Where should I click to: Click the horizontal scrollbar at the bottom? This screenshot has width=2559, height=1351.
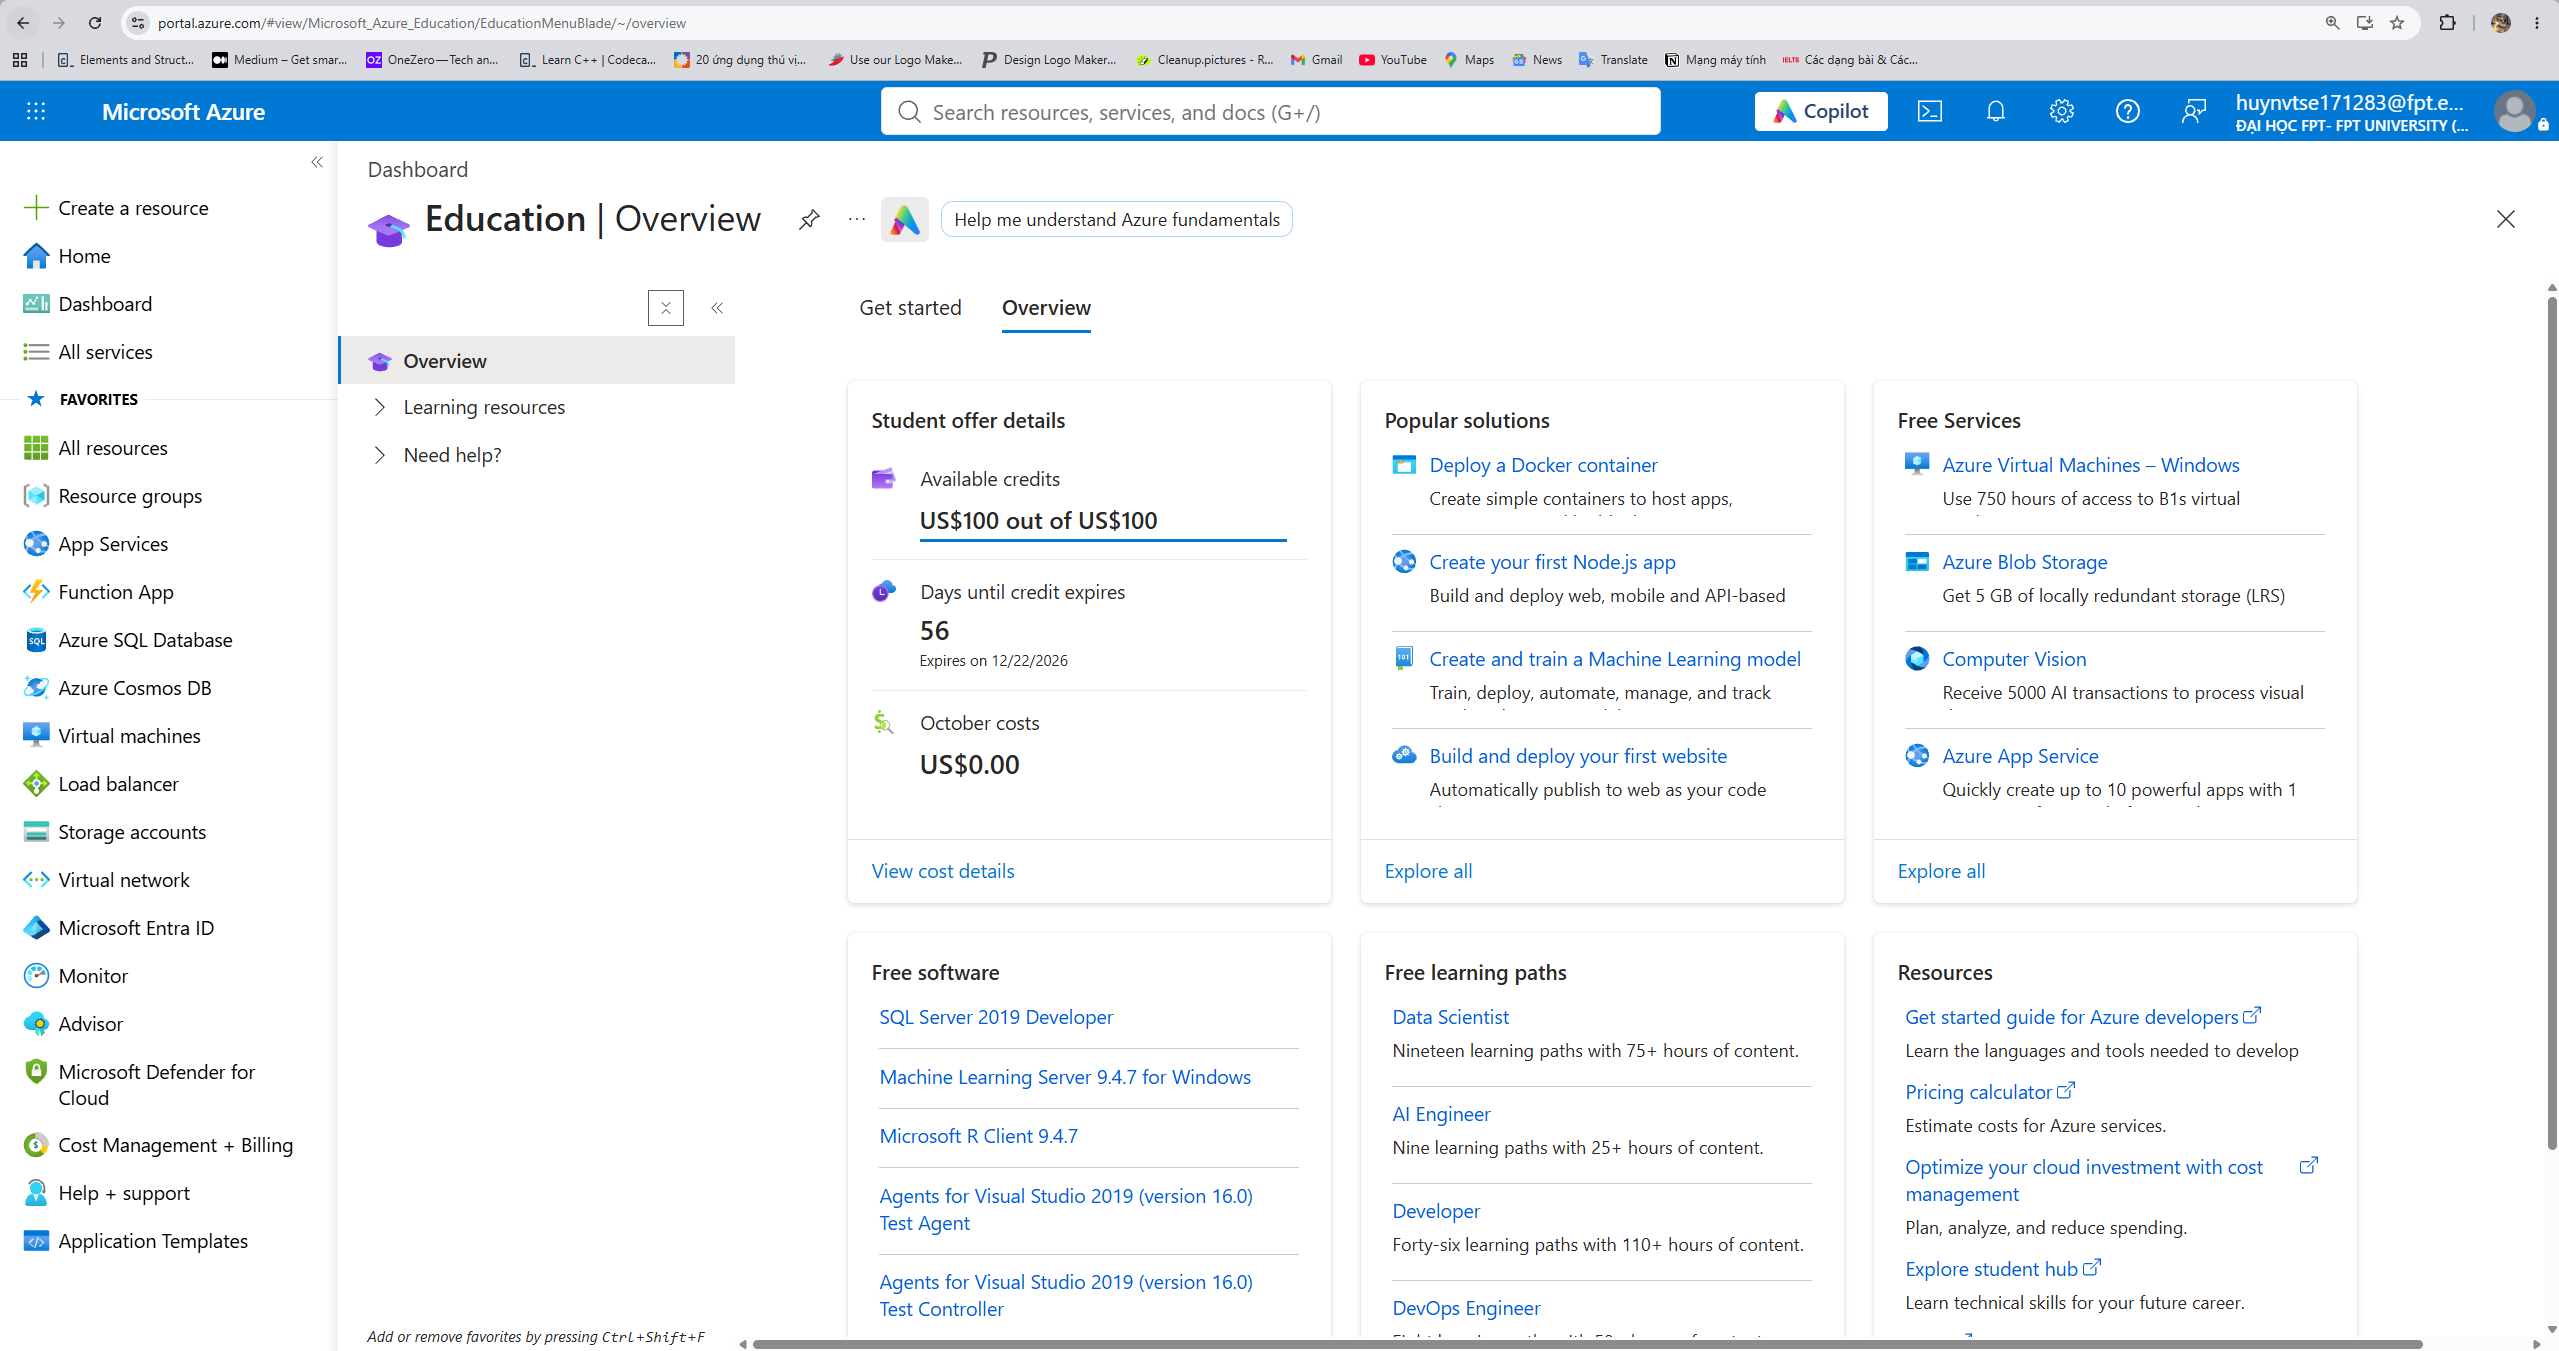tap(1587, 1344)
